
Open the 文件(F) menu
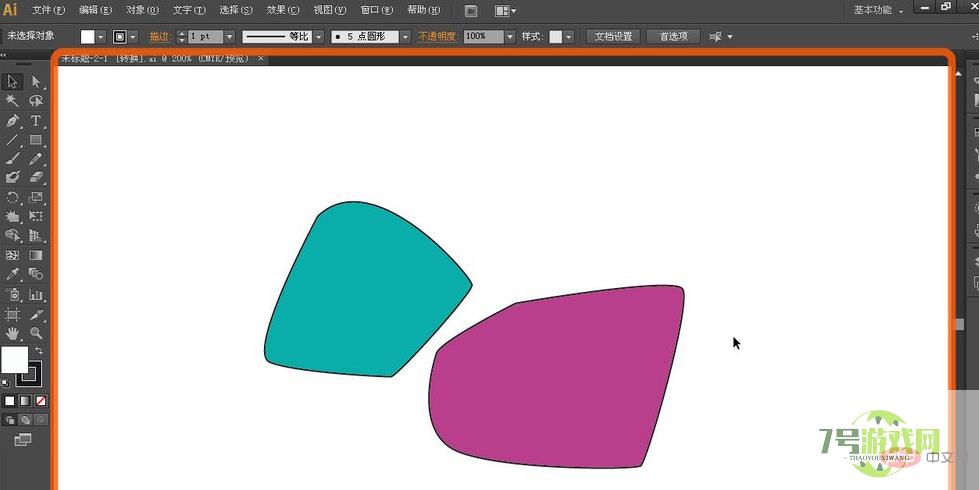[48, 10]
